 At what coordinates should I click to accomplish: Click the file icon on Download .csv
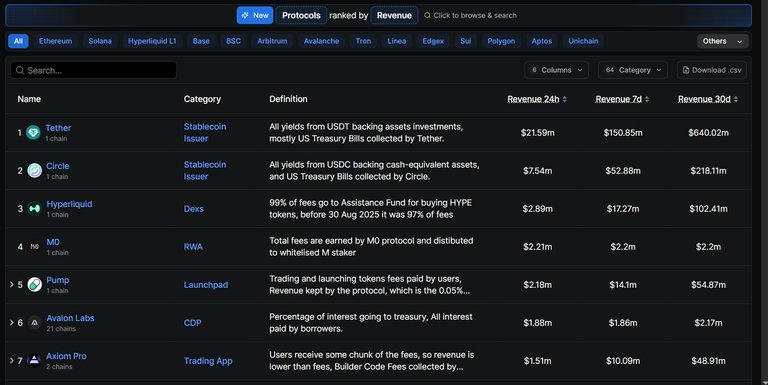[686, 70]
